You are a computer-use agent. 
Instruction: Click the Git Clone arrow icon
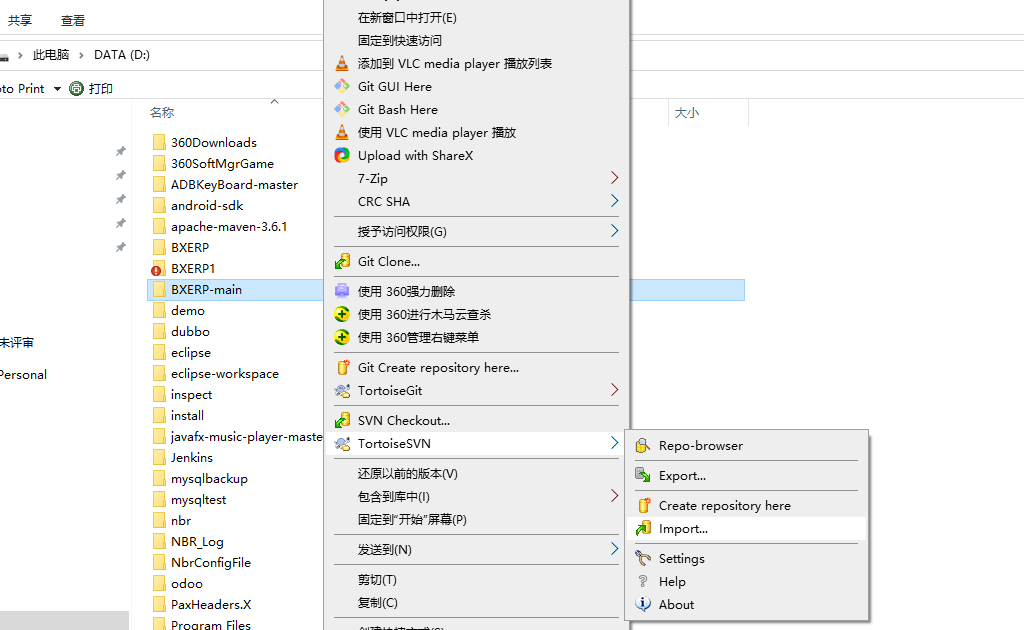click(x=342, y=262)
